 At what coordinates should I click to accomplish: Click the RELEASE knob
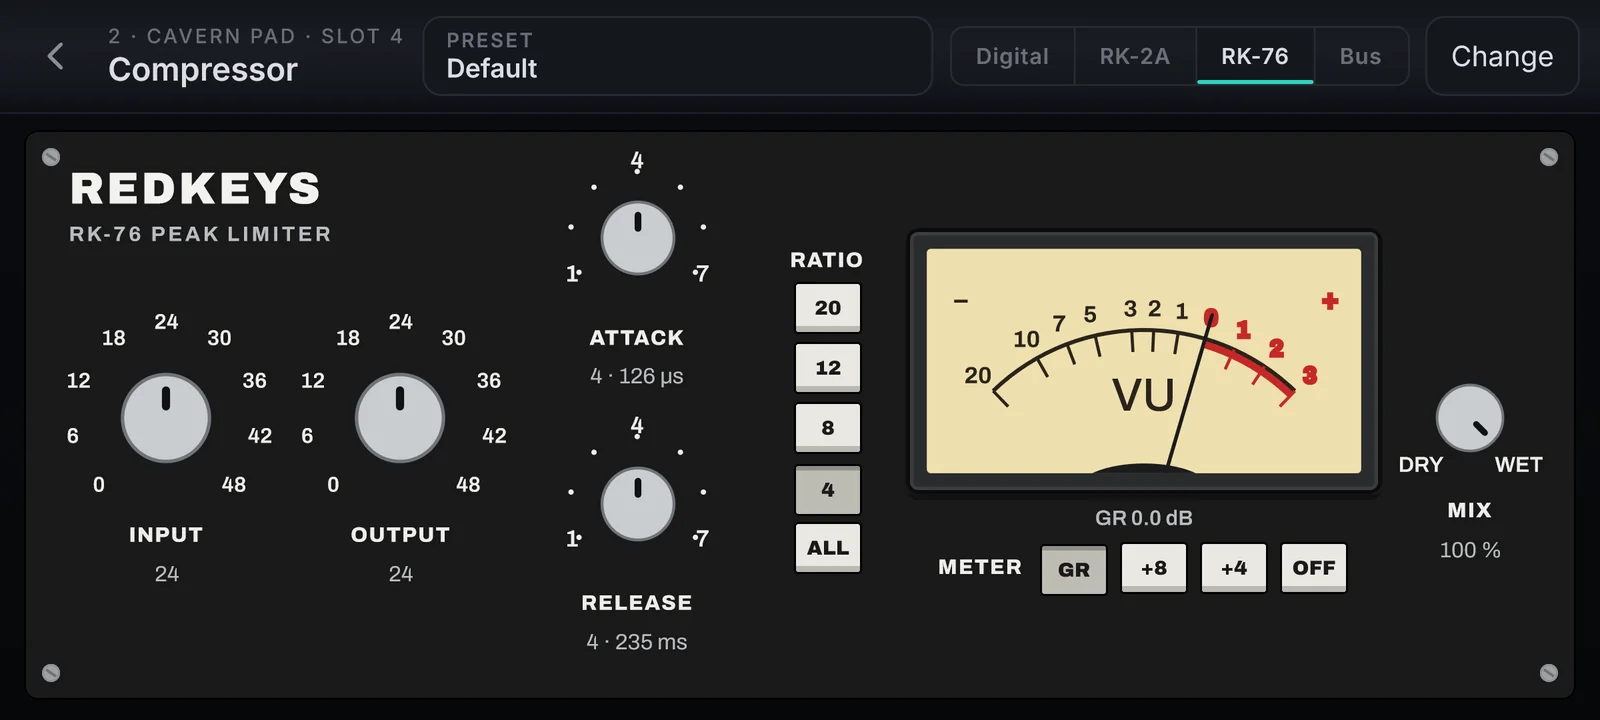[x=637, y=503]
